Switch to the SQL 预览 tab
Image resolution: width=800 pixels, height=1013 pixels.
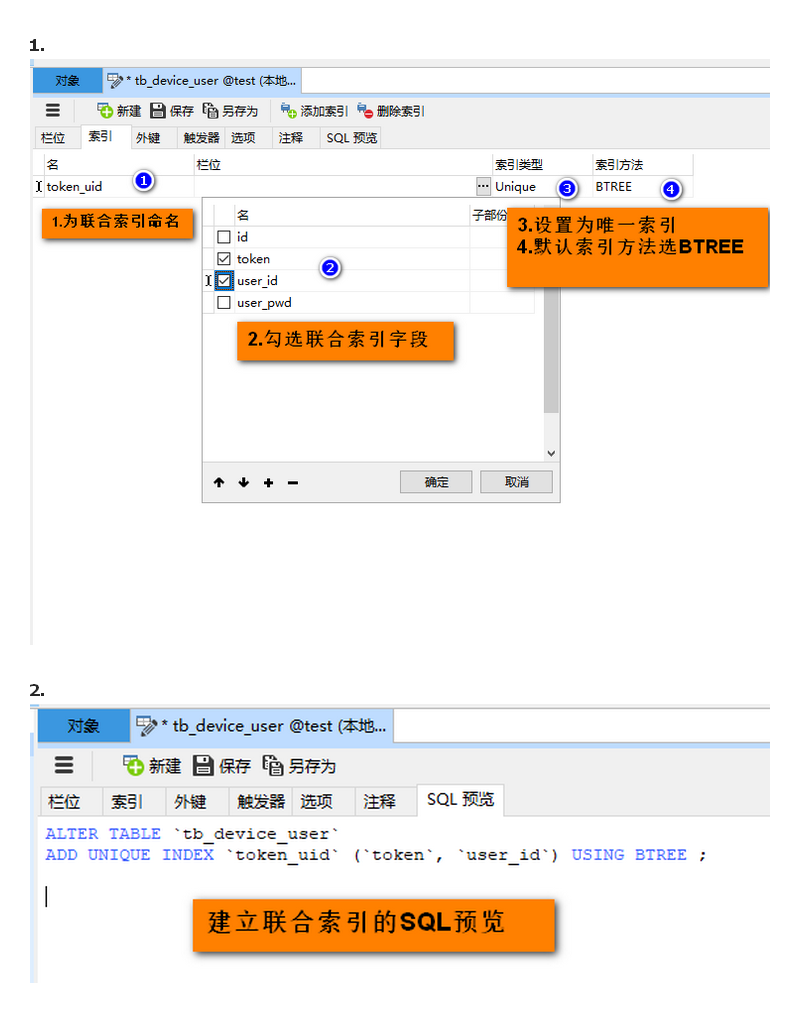coord(350,137)
